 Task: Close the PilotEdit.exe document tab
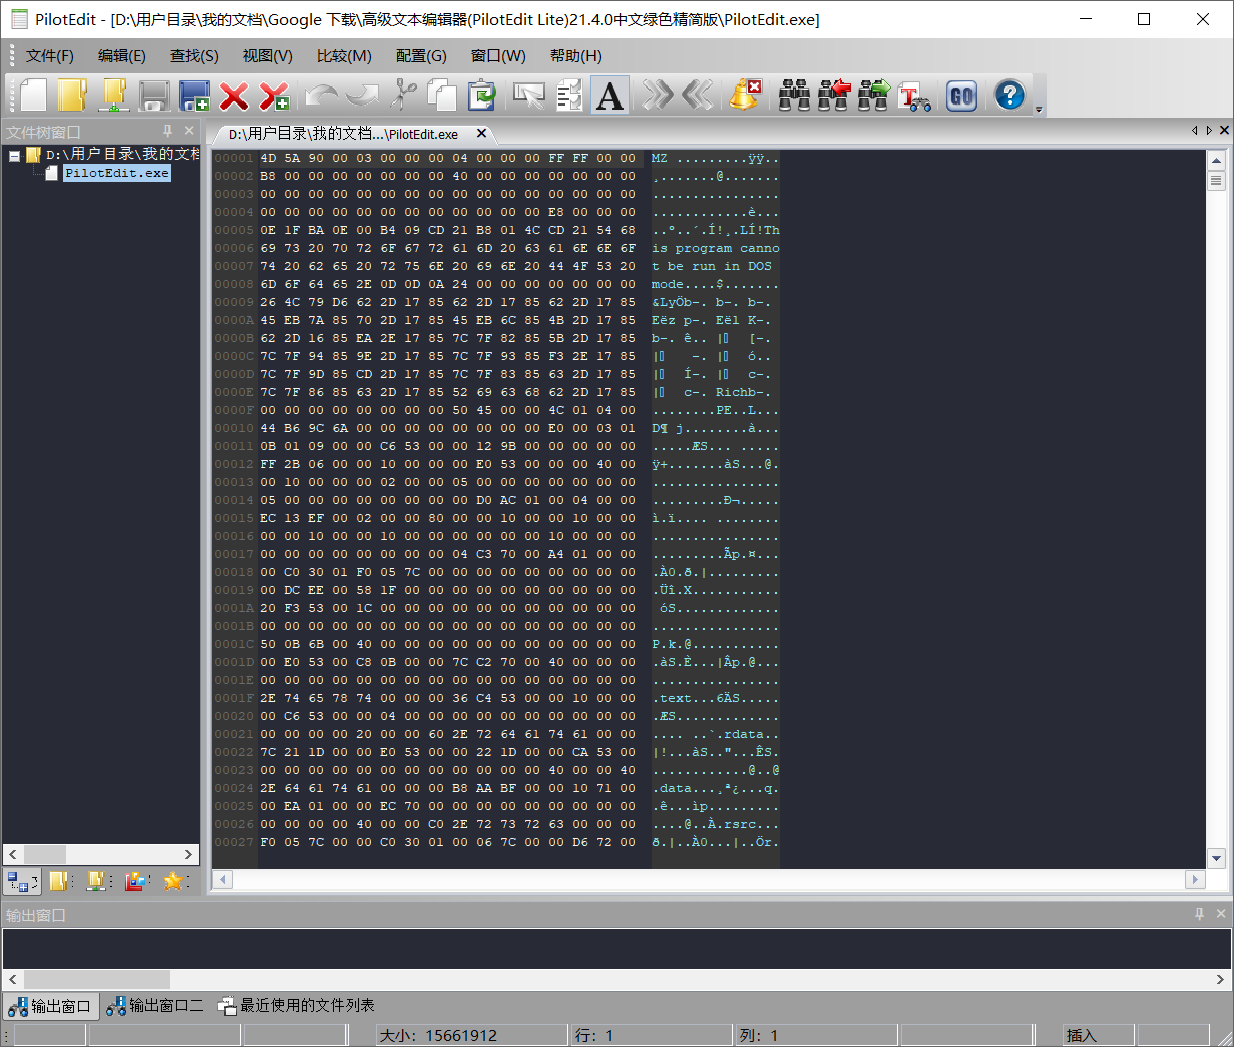point(481,133)
